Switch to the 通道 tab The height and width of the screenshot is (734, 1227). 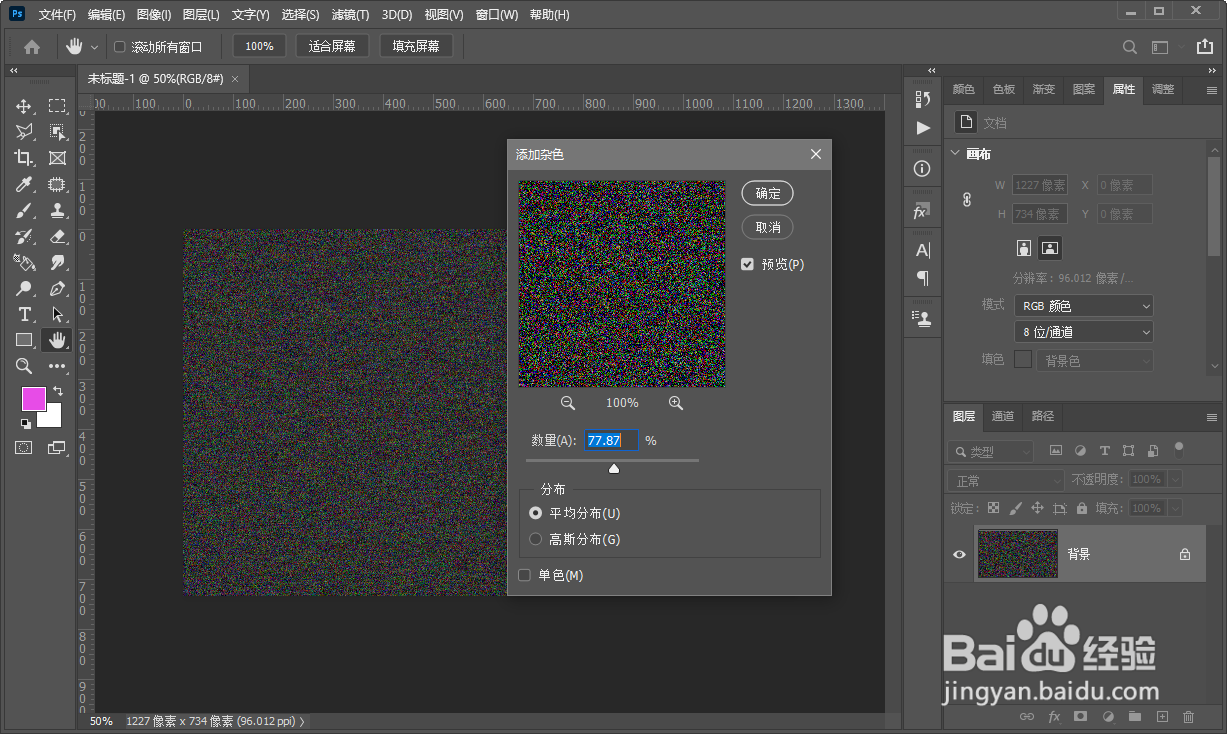click(1003, 416)
